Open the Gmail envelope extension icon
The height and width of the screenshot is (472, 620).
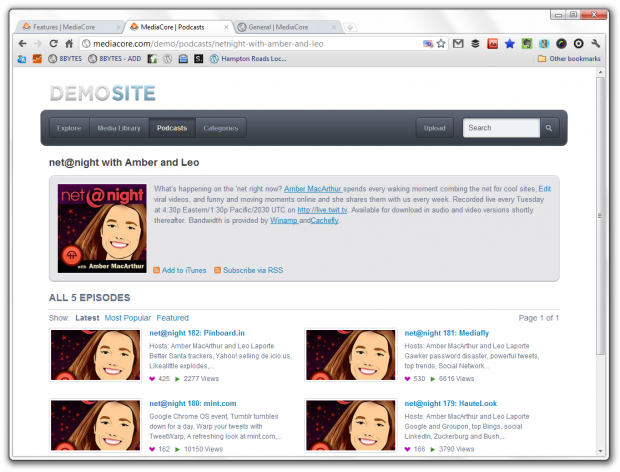click(x=458, y=43)
